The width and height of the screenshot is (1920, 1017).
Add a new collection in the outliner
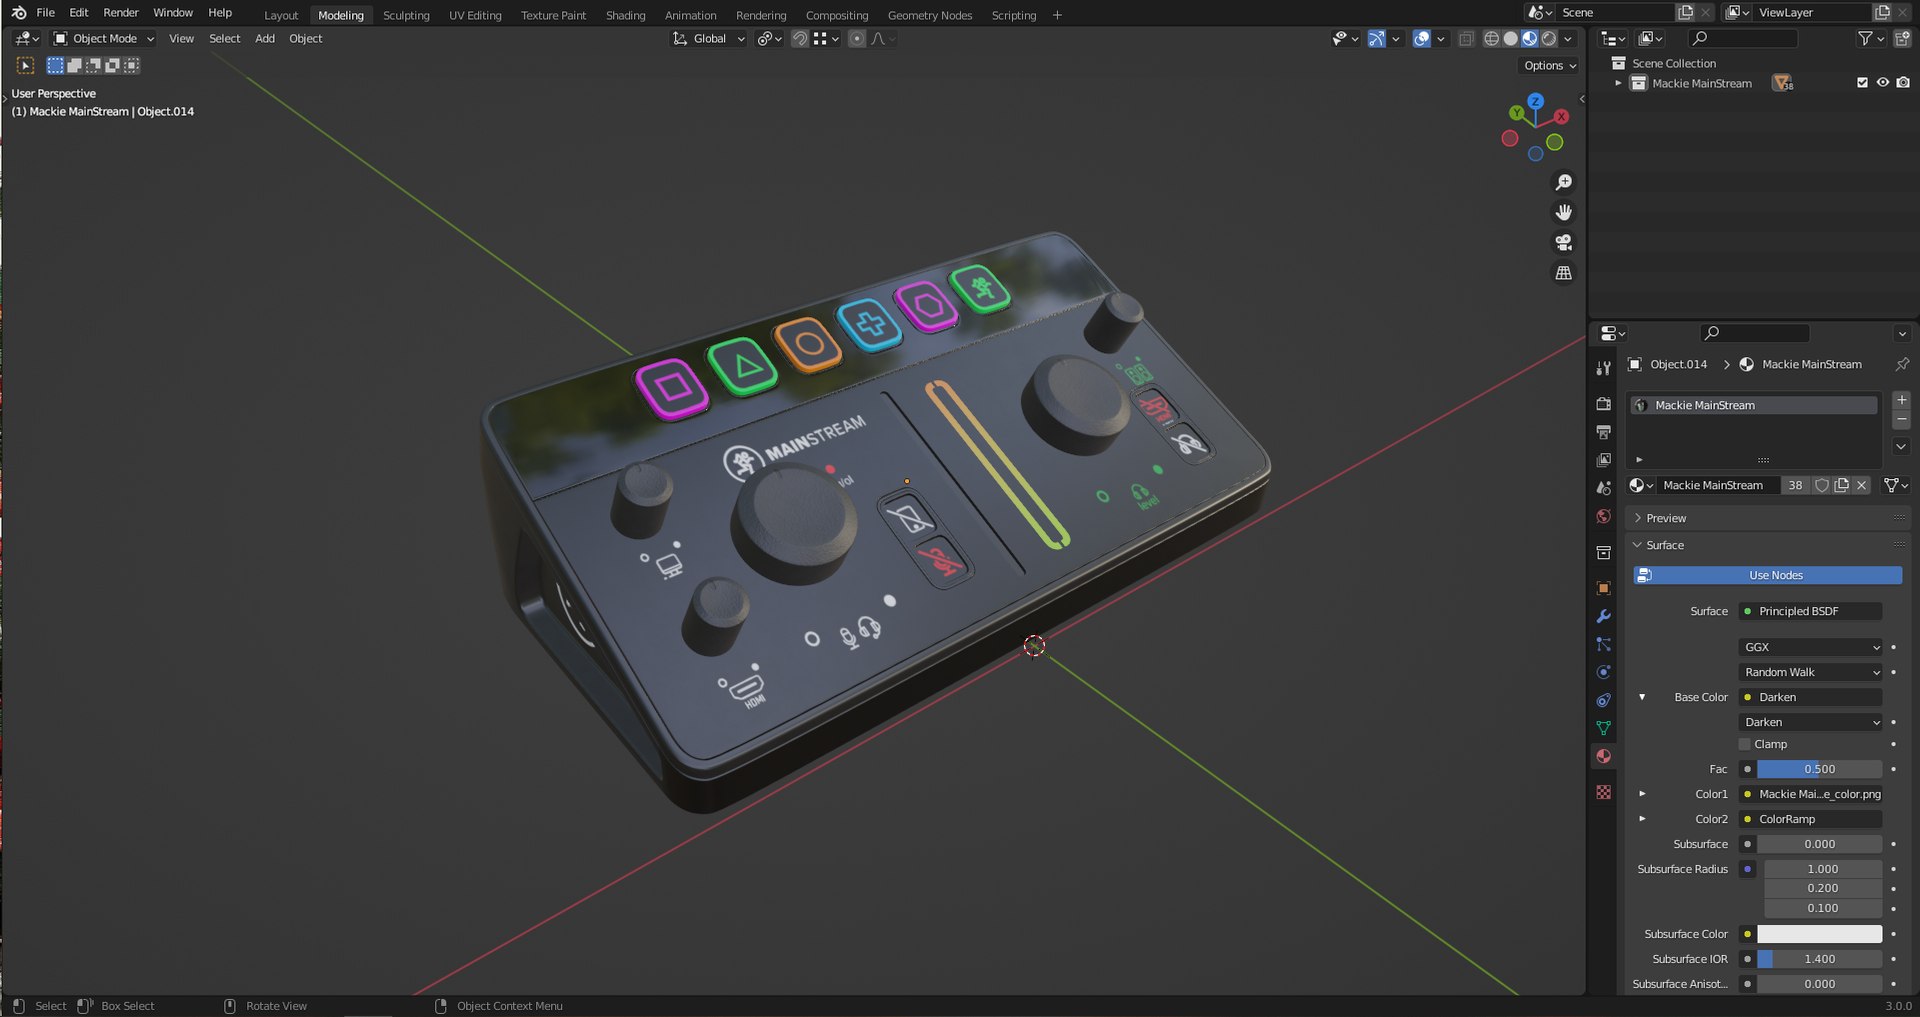coord(1902,38)
